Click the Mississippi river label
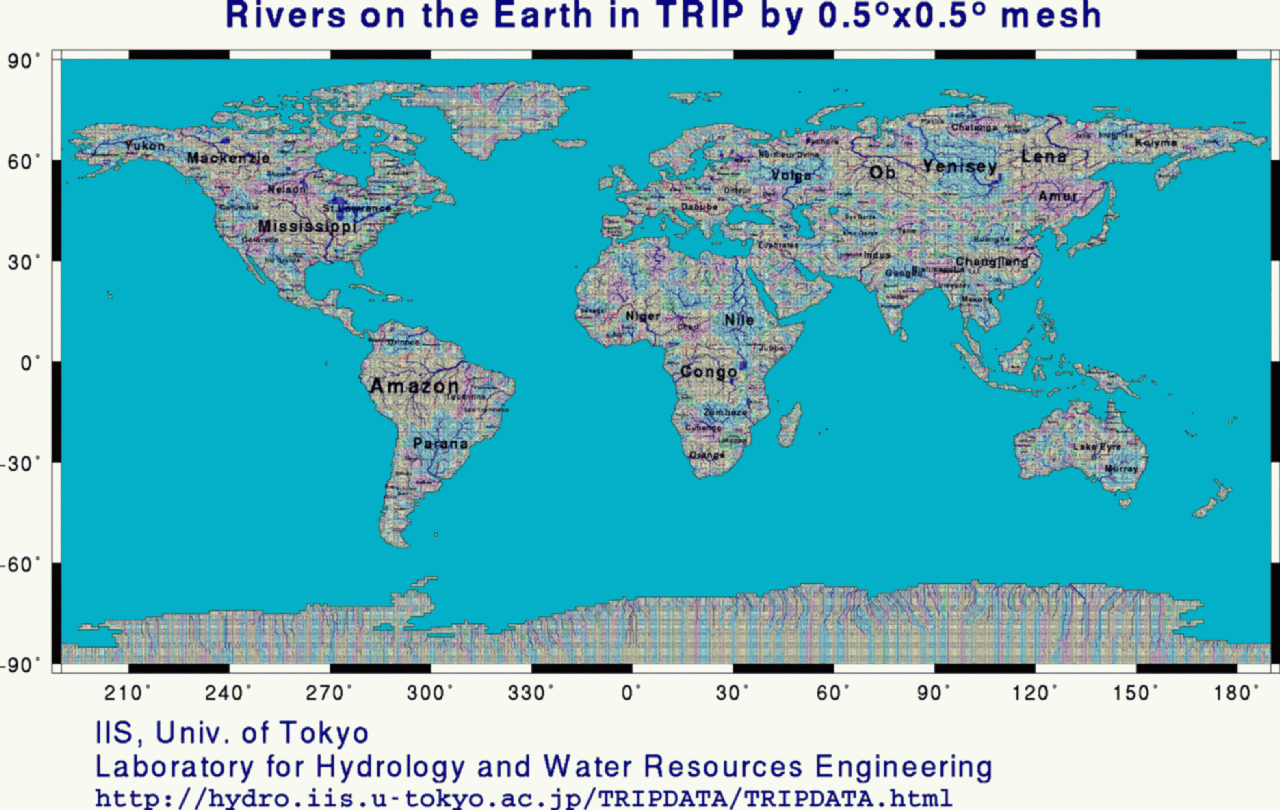 [x=307, y=227]
